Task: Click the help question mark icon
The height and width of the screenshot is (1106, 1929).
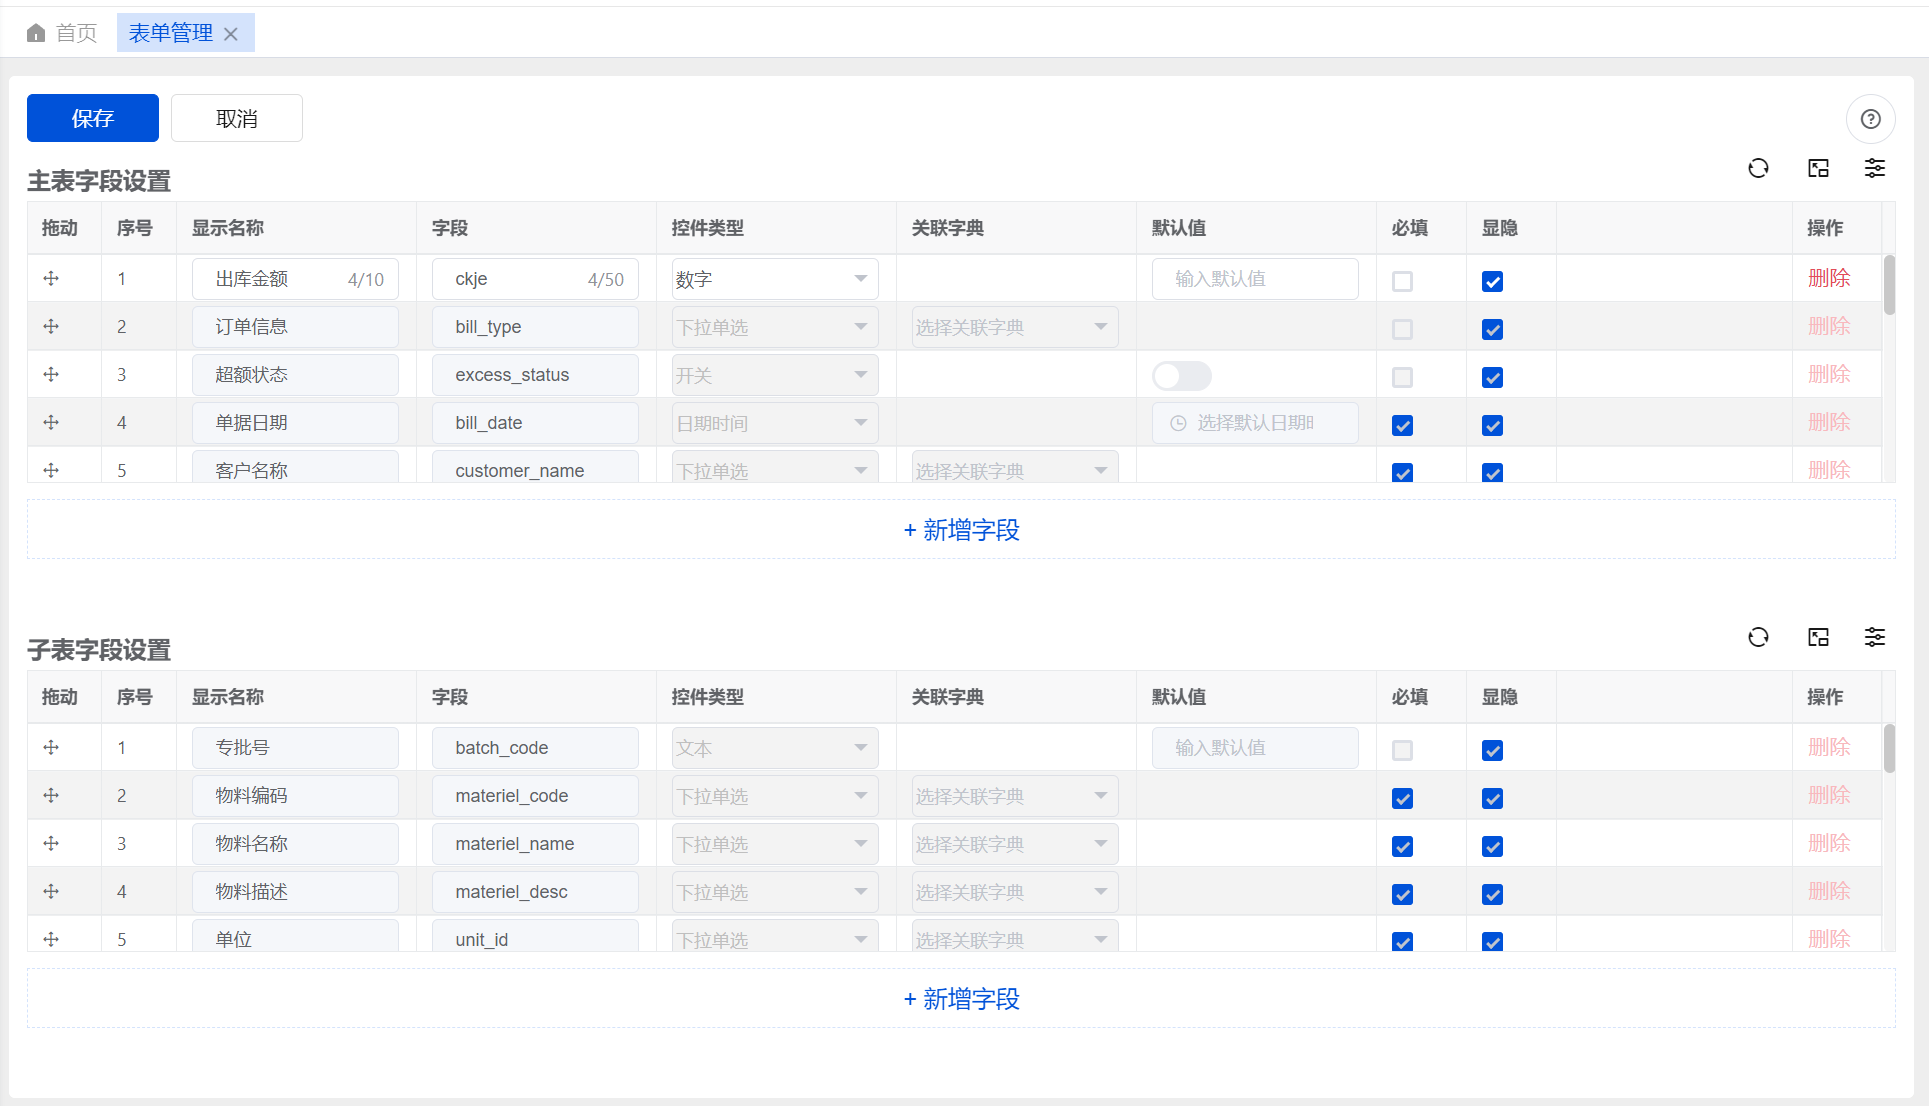Action: pyautogui.click(x=1870, y=120)
